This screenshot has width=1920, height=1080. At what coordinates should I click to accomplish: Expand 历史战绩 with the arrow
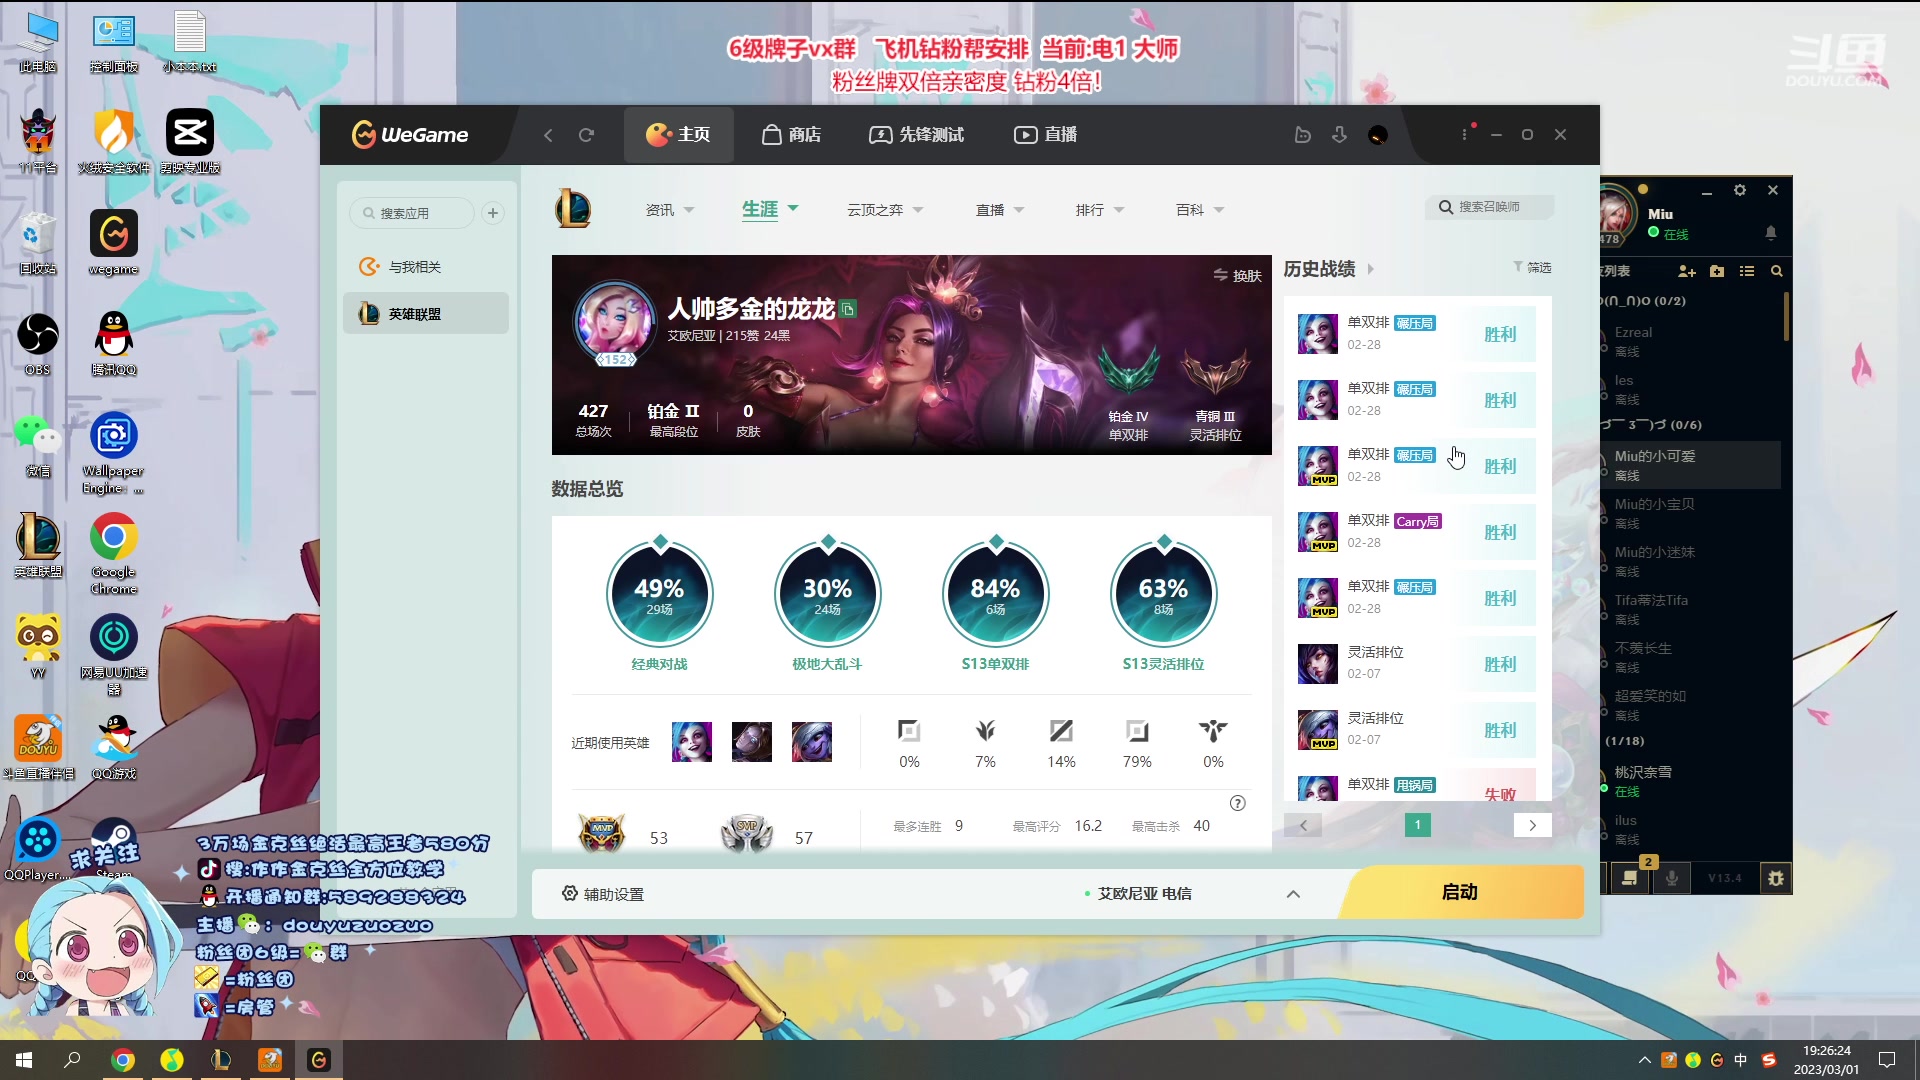(x=1371, y=269)
